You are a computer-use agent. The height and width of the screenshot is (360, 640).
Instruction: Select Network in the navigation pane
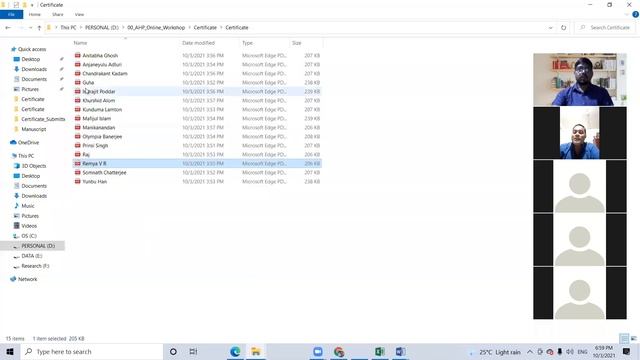27,279
